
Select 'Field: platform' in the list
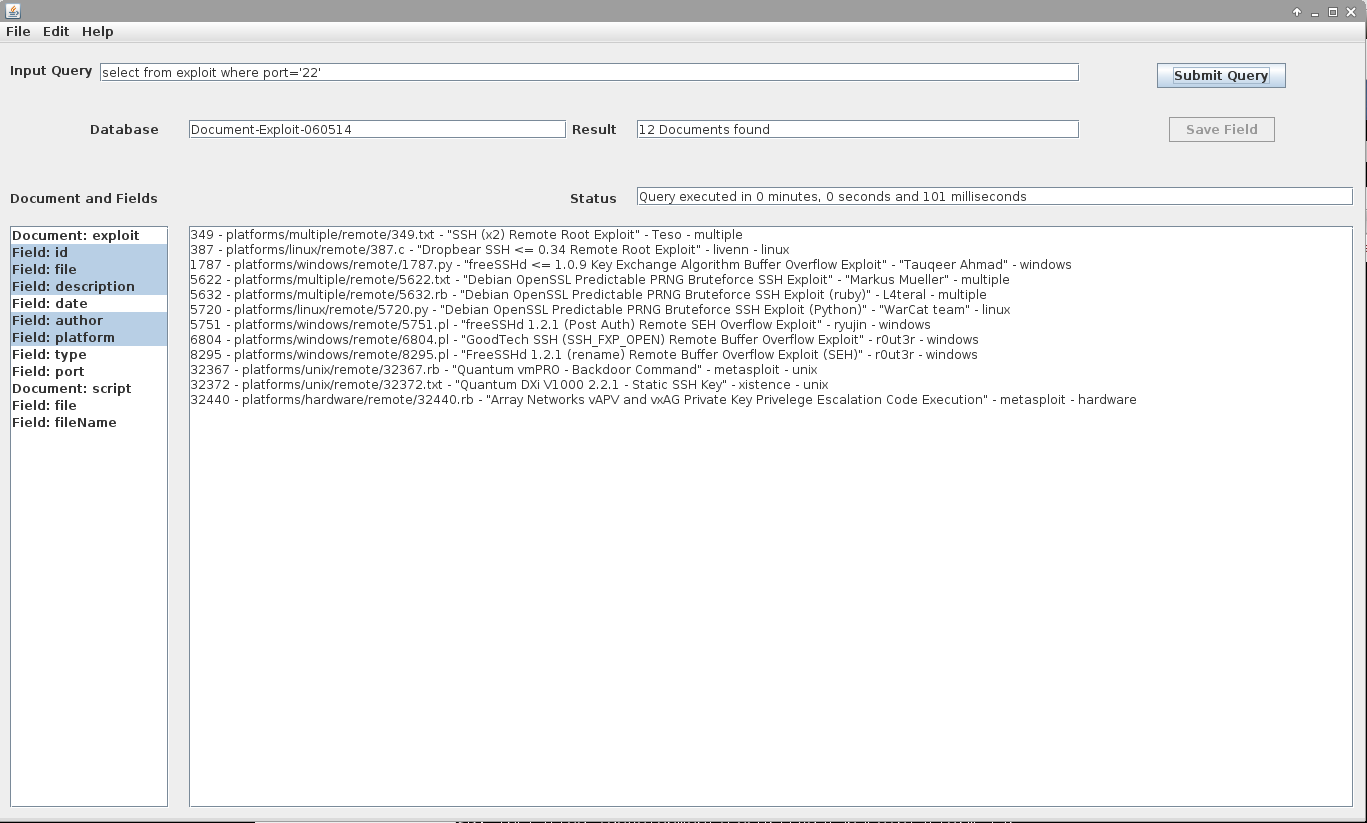point(89,337)
